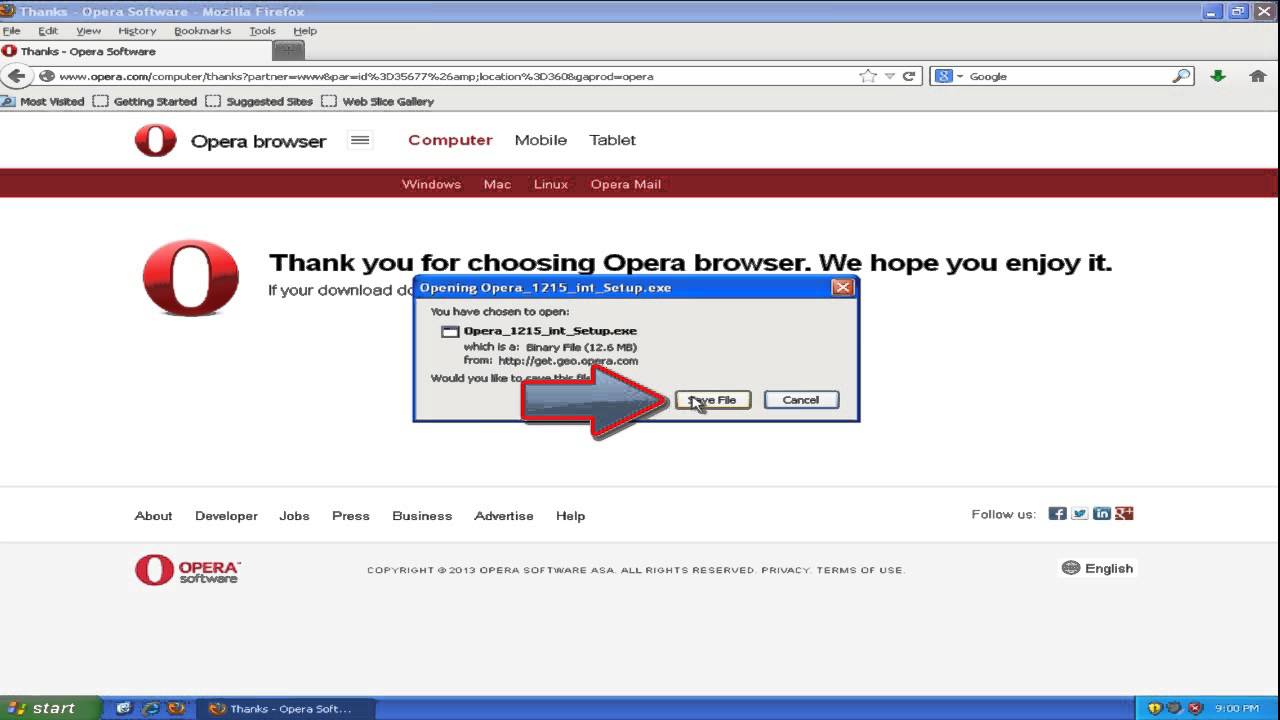Click the red shield tray icon
Viewport: 1280px width, 720px height.
coord(1195,708)
